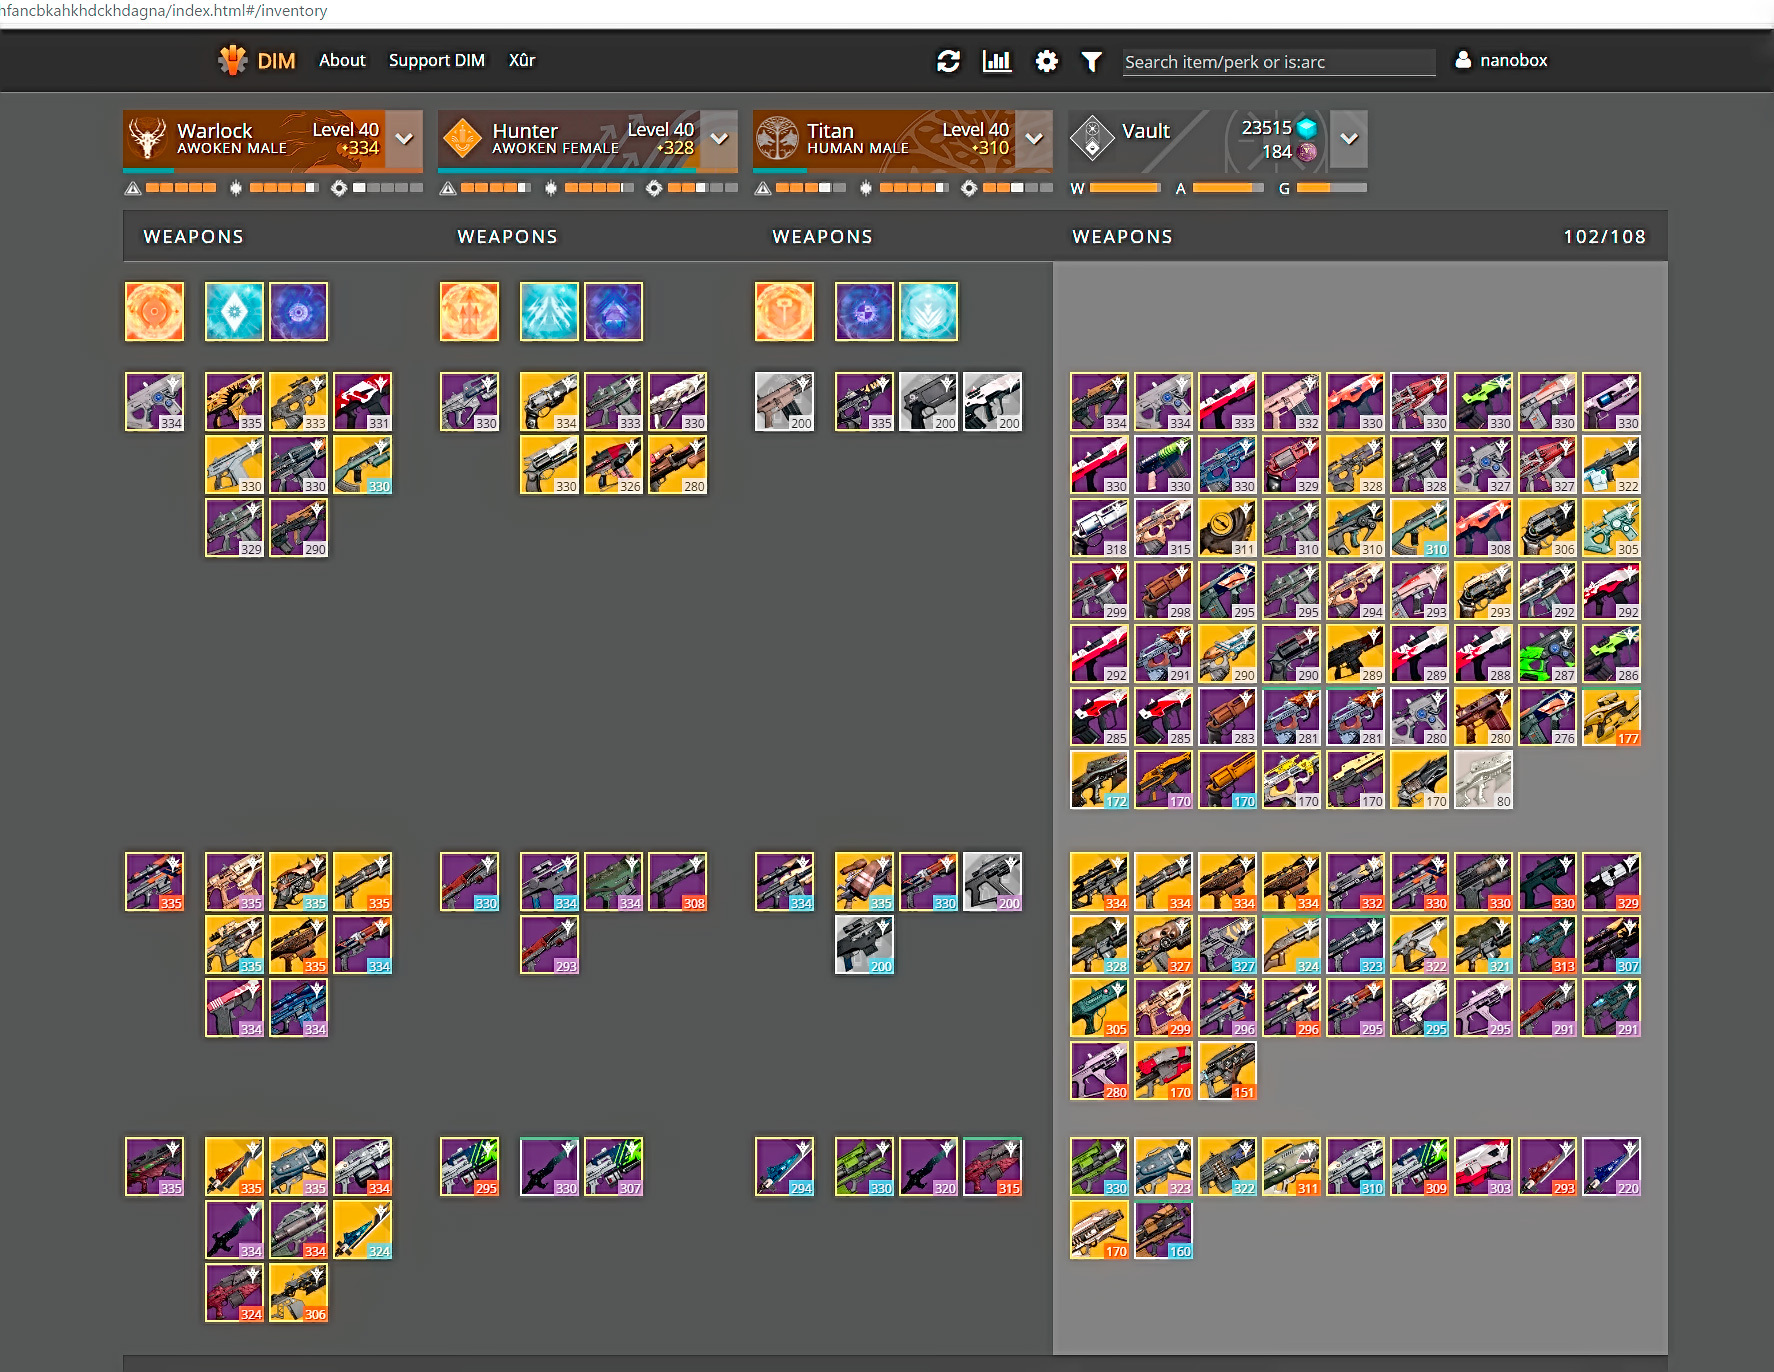Open the Xûr menu item
The image size is (1774, 1372).
[x=522, y=60]
